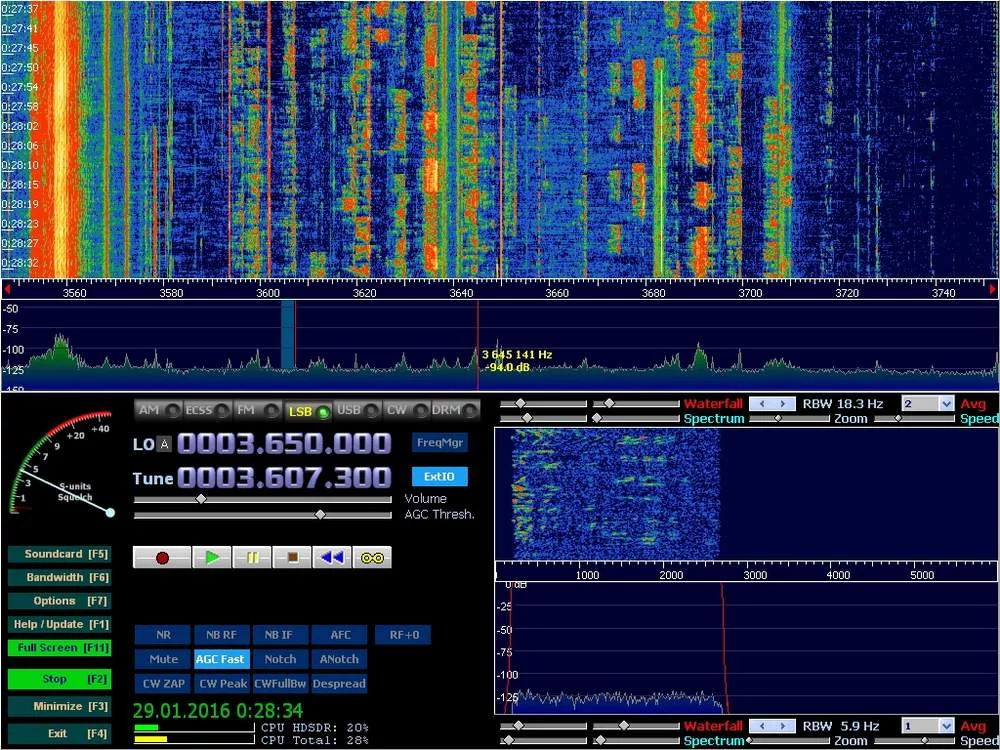The width and height of the screenshot is (1000, 750).
Task: Toggle Full Screen [F11]
Action: (59, 647)
